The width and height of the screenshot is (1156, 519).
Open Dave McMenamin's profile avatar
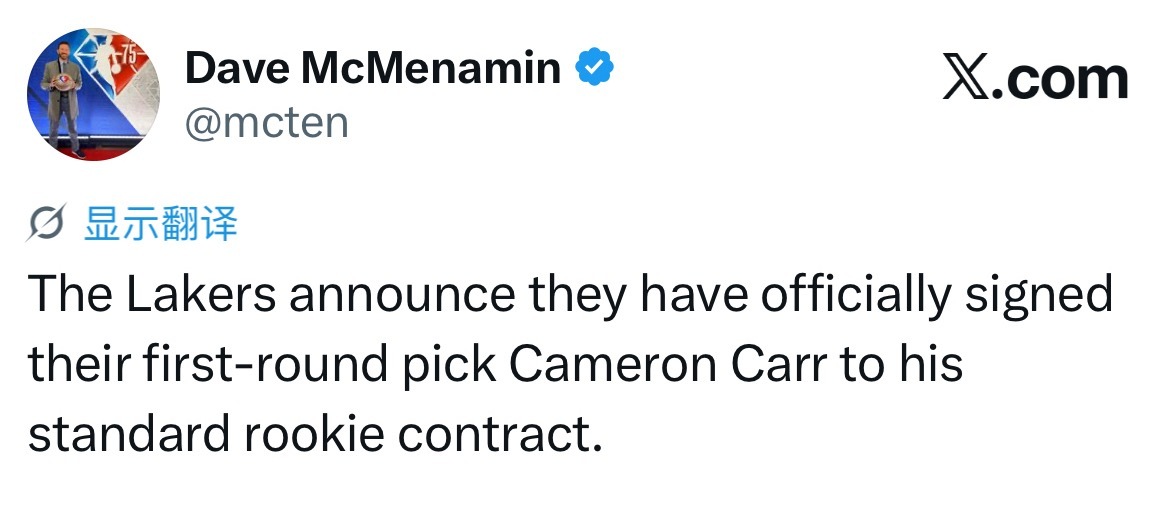(93, 94)
